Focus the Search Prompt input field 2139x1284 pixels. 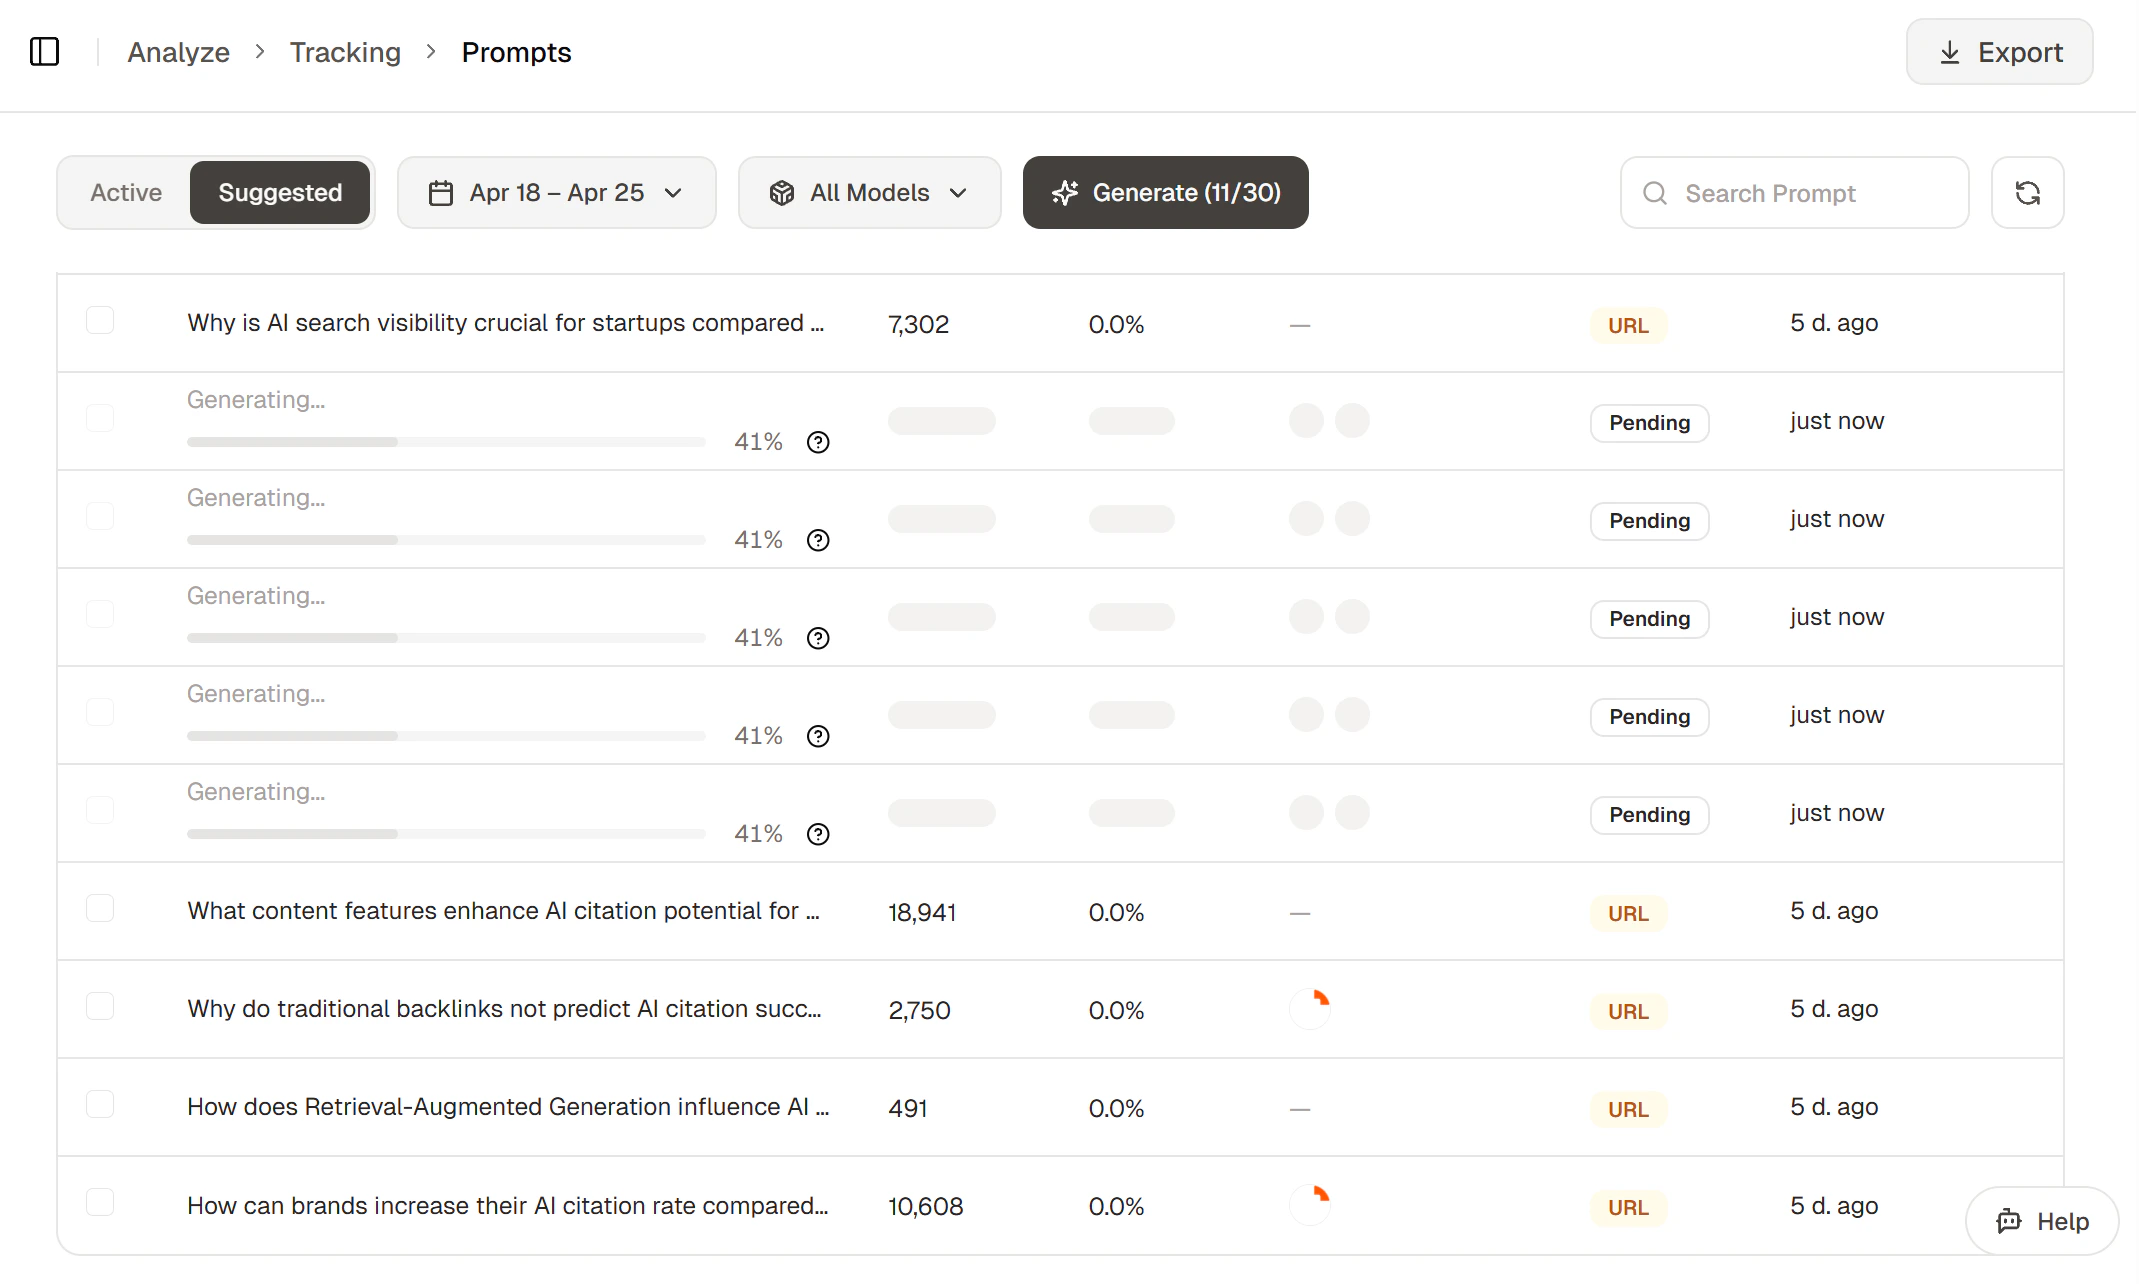click(x=1795, y=193)
